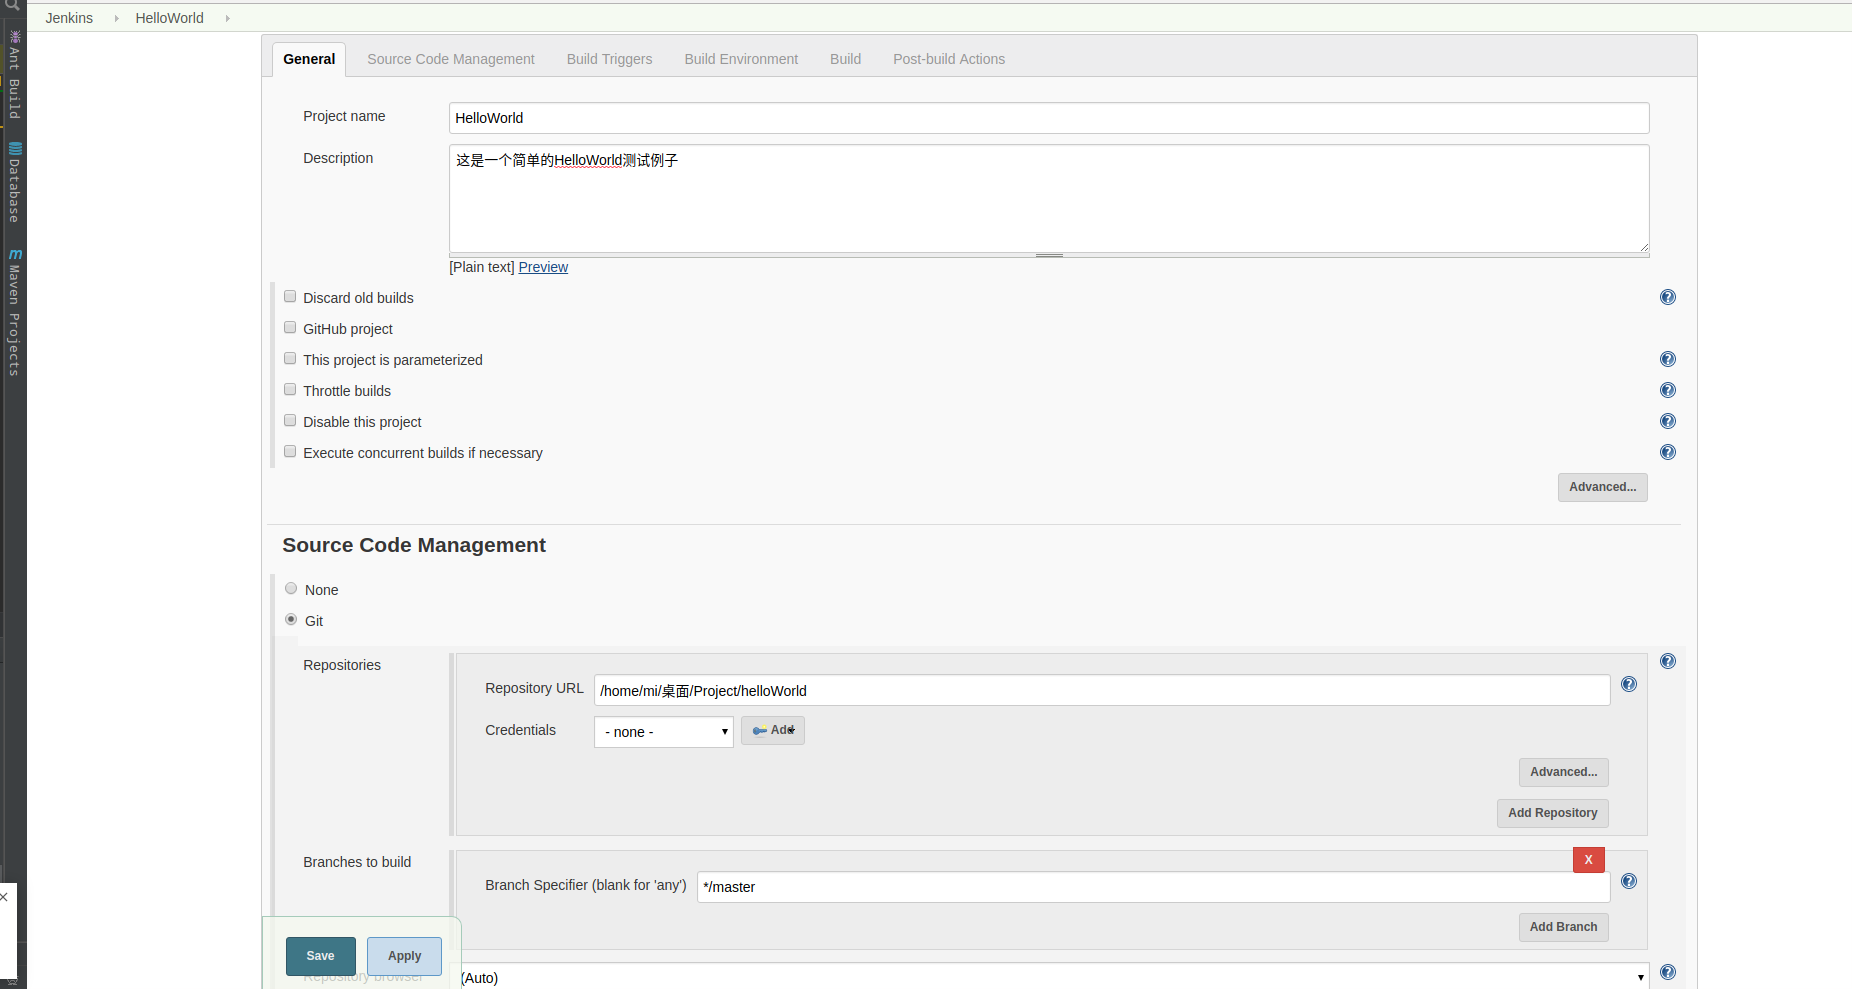The image size is (1852, 989).
Task: Select the Git radio button
Action: [x=291, y=620]
